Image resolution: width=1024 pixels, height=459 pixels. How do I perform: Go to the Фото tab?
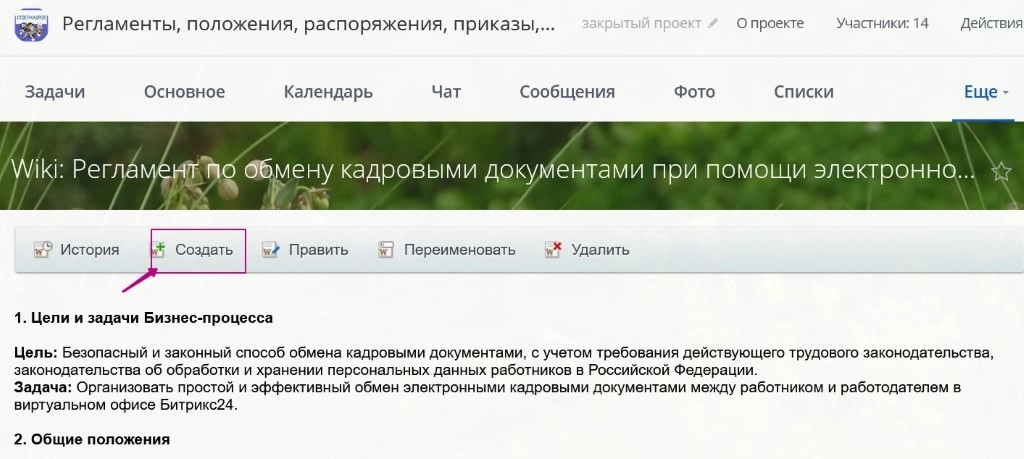(694, 92)
